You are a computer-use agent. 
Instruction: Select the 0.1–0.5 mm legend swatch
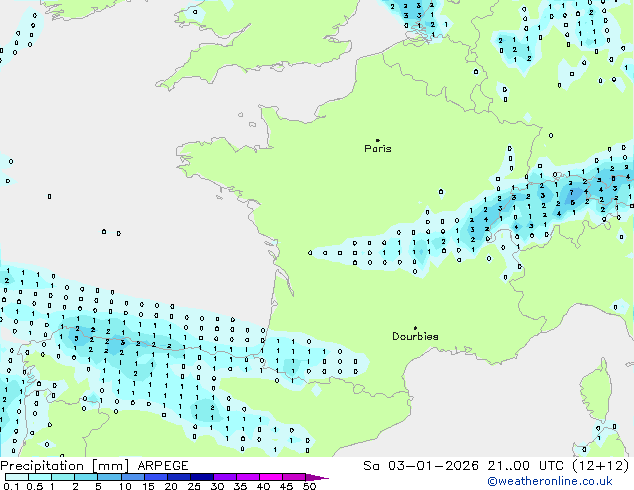click(17, 477)
